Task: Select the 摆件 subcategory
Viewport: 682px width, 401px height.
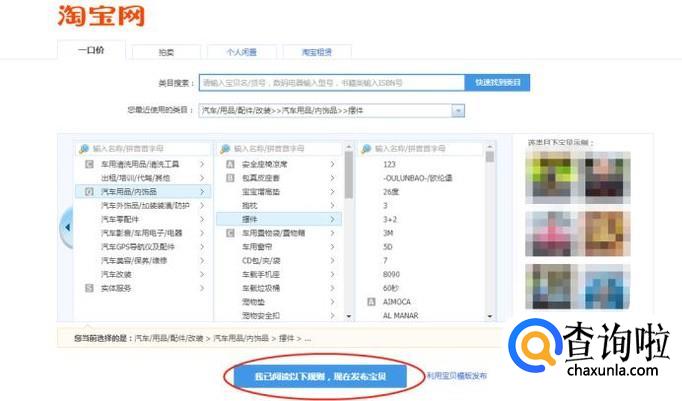Action: (279, 219)
